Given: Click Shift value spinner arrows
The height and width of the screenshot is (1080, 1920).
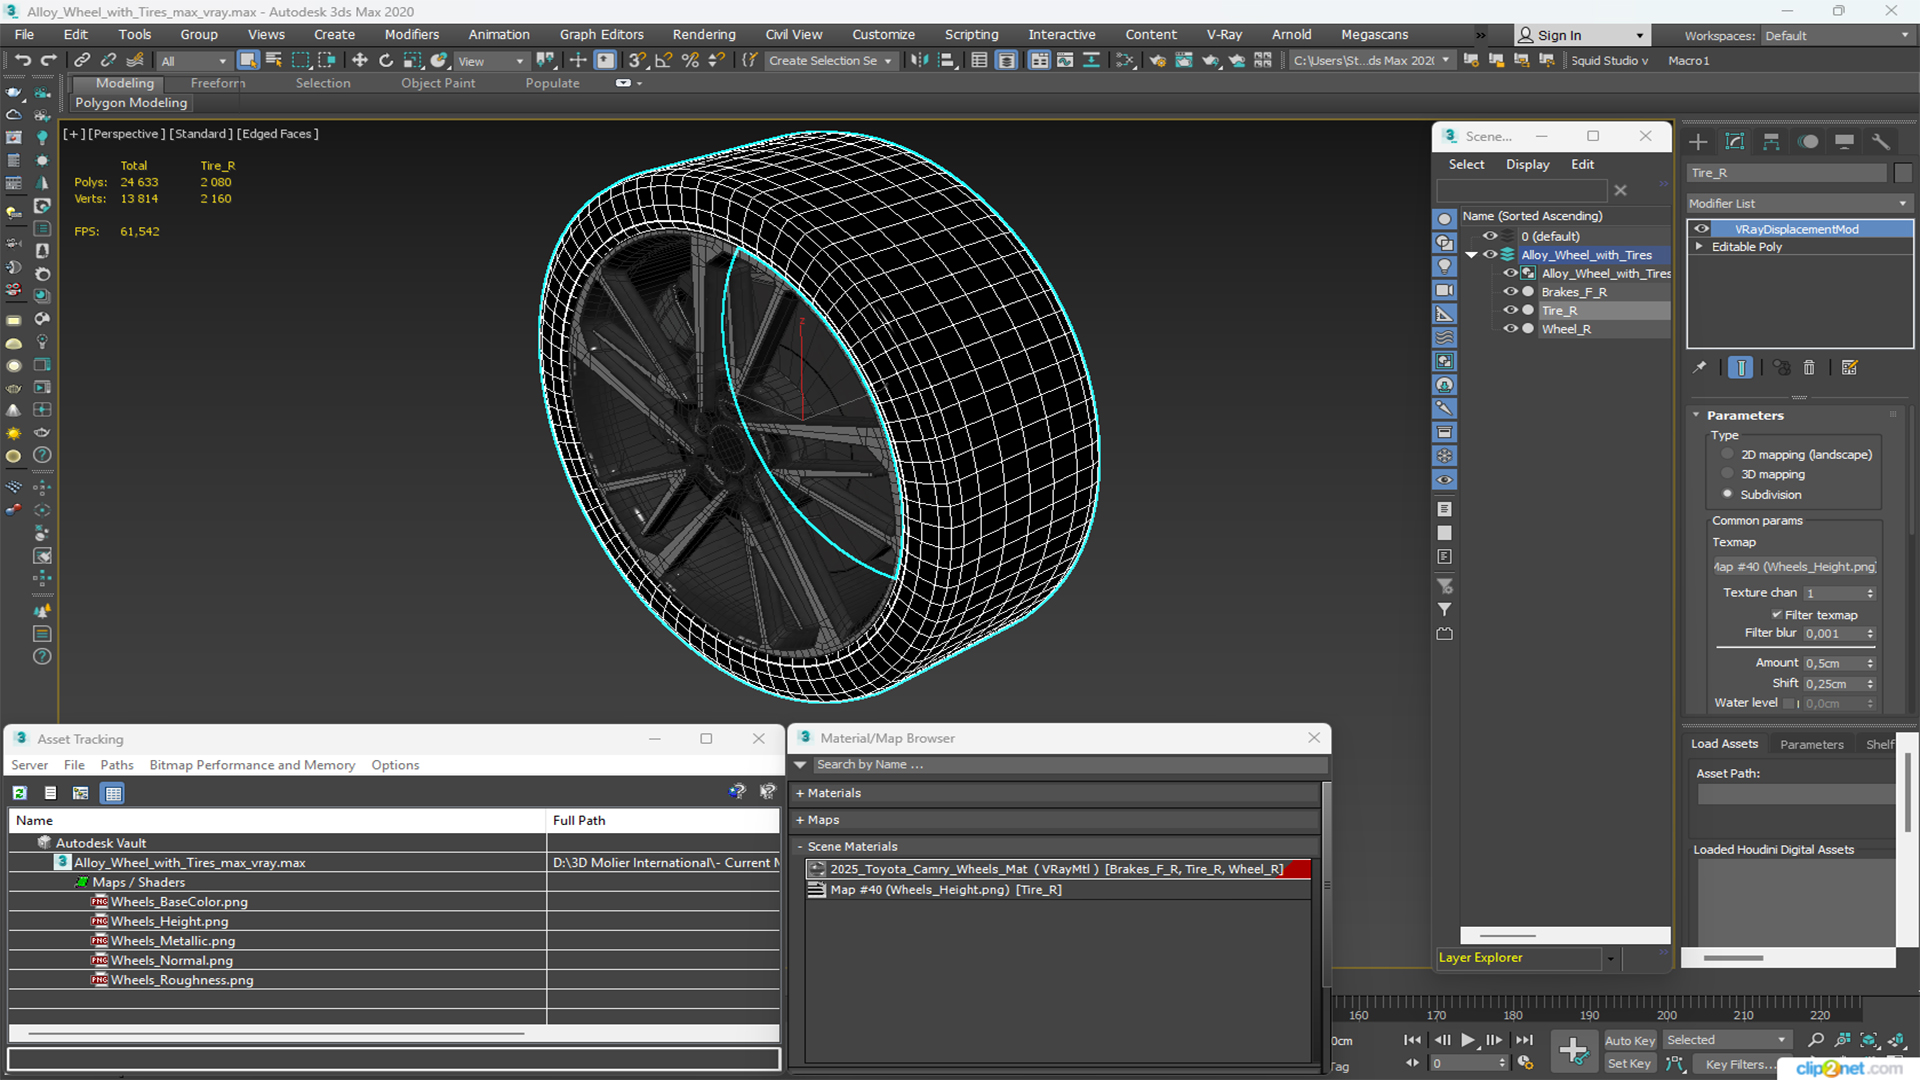Looking at the screenshot, I should point(1870,684).
